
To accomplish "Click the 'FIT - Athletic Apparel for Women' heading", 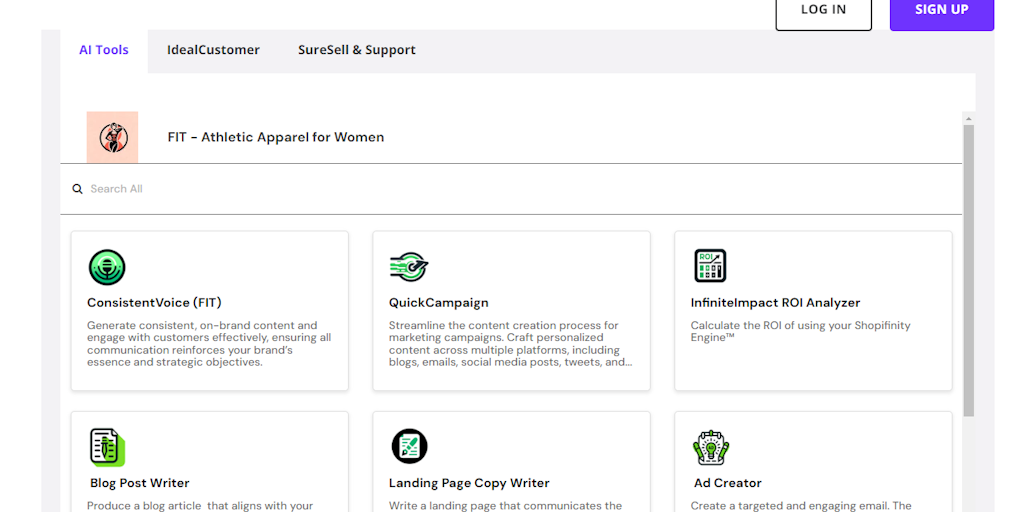I will click(276, 137).
